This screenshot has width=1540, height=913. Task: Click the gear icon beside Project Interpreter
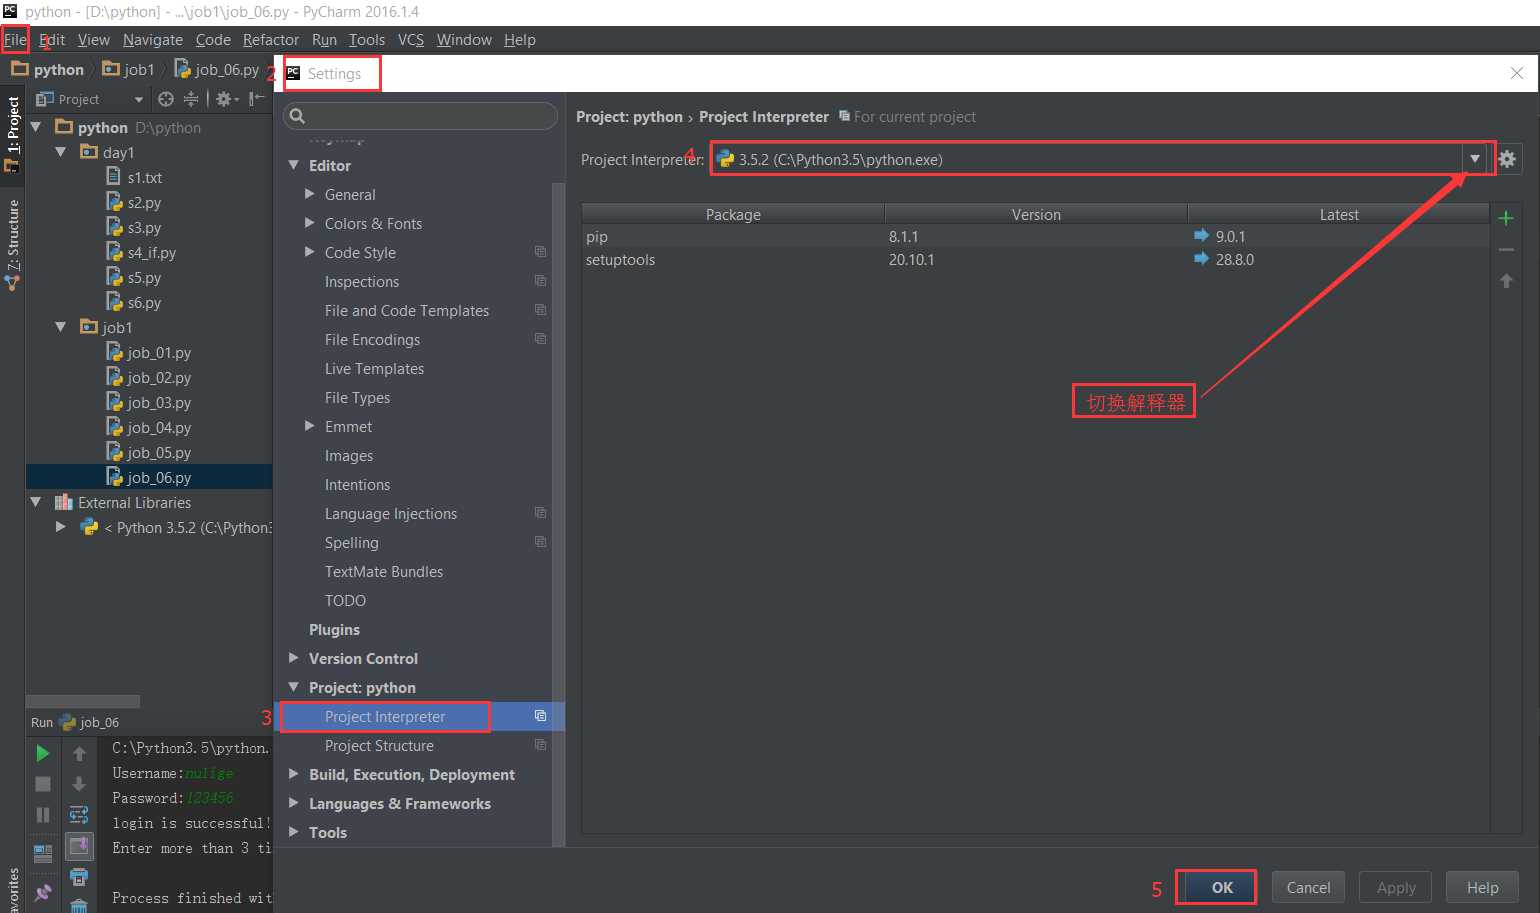pos(1507,159)
